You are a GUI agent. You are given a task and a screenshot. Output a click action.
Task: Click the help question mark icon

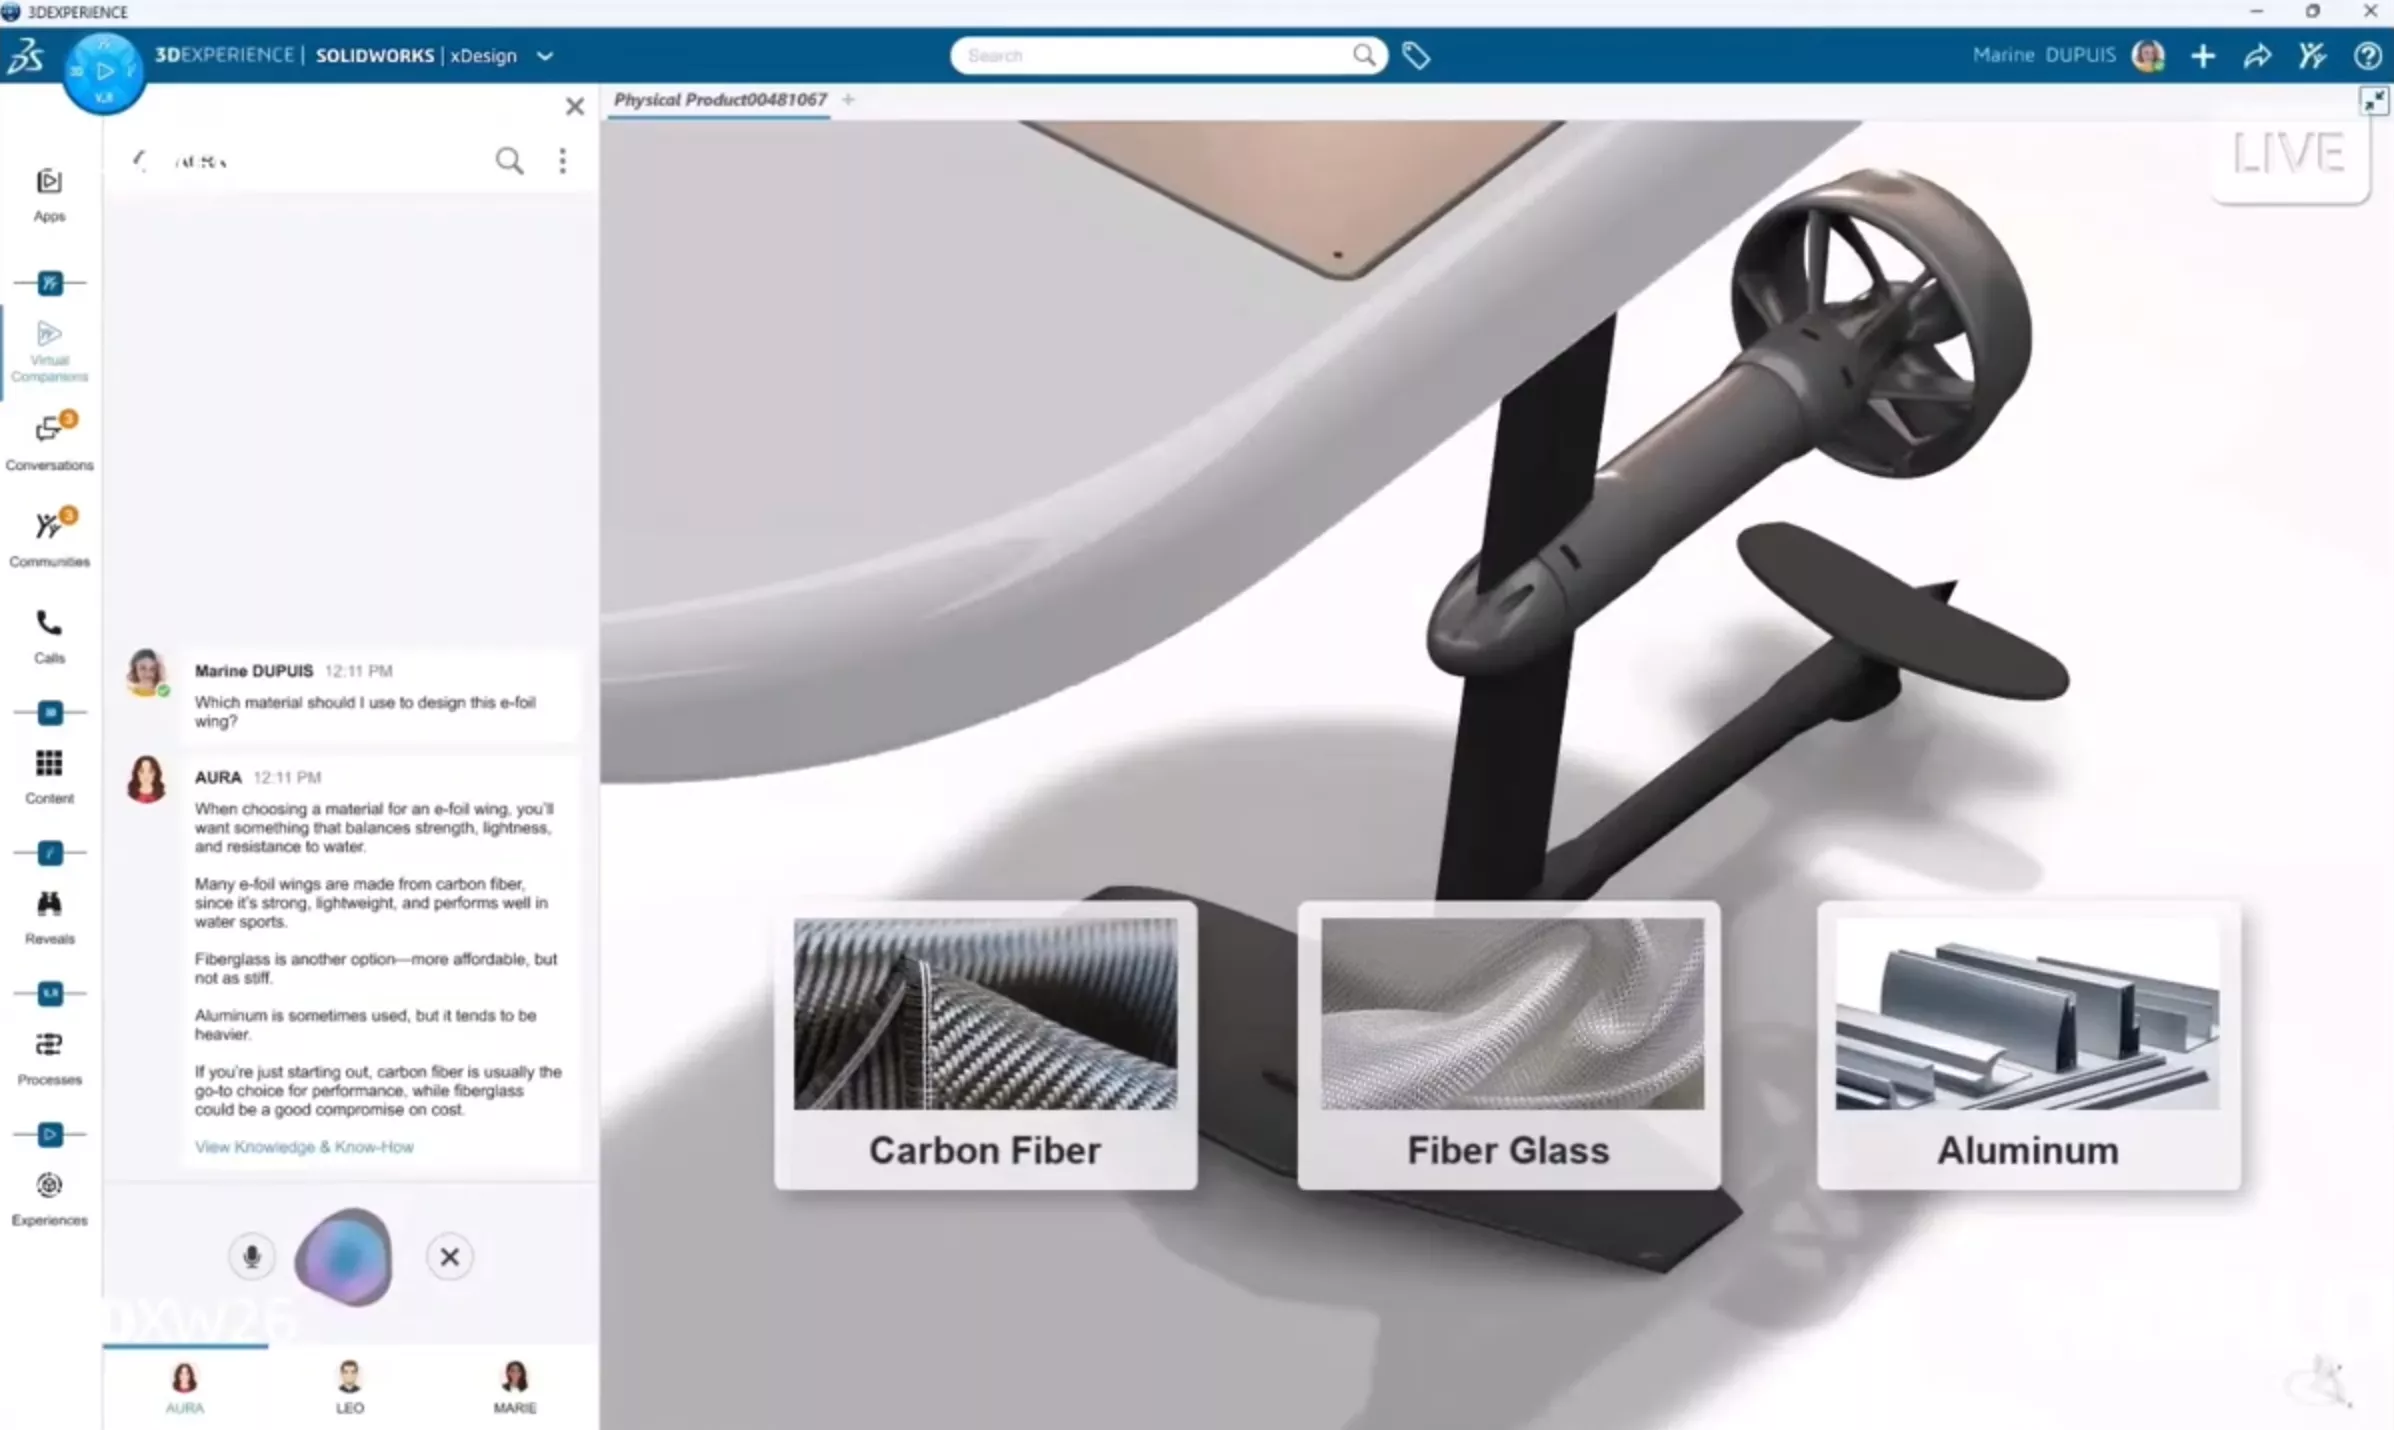[2367, 56]
